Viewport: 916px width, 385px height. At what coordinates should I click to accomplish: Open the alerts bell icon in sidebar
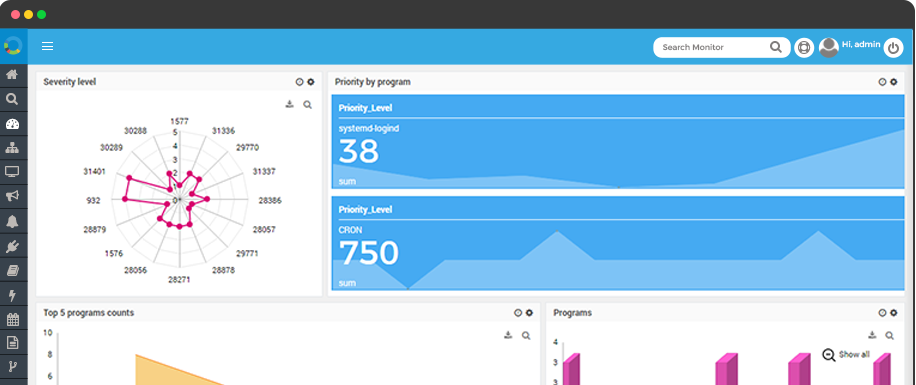pos(12,221)
